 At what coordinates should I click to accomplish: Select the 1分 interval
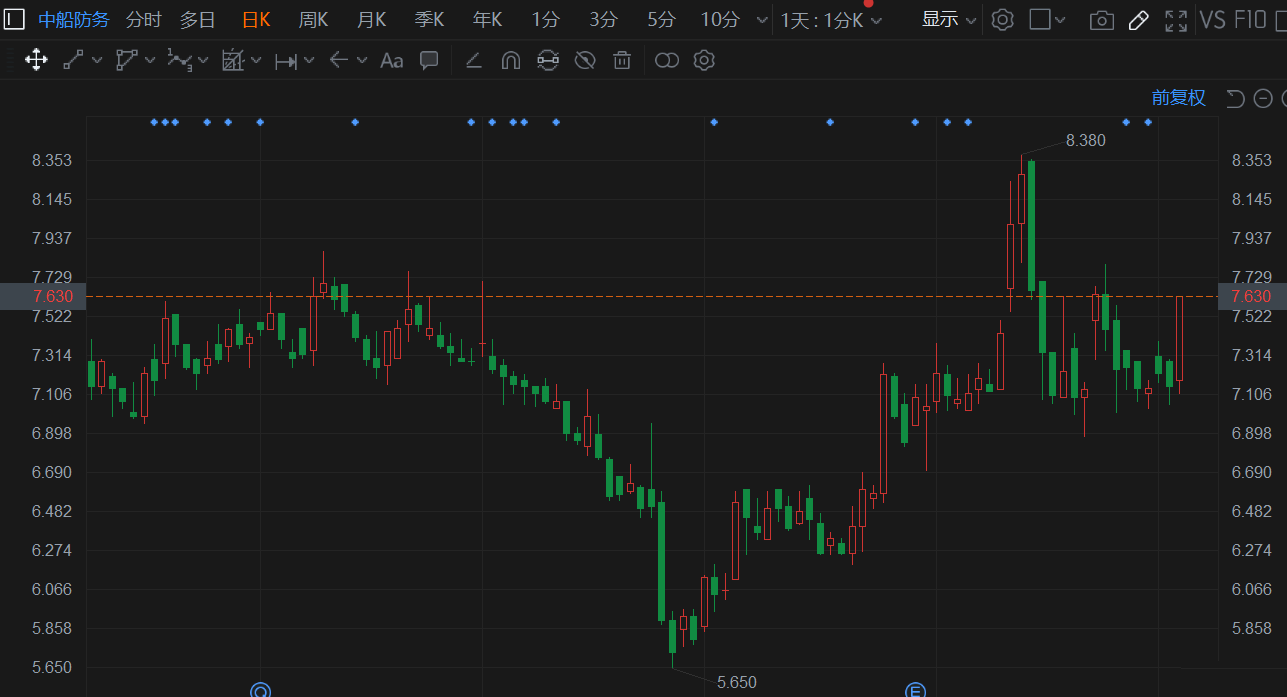coord(546,19)
